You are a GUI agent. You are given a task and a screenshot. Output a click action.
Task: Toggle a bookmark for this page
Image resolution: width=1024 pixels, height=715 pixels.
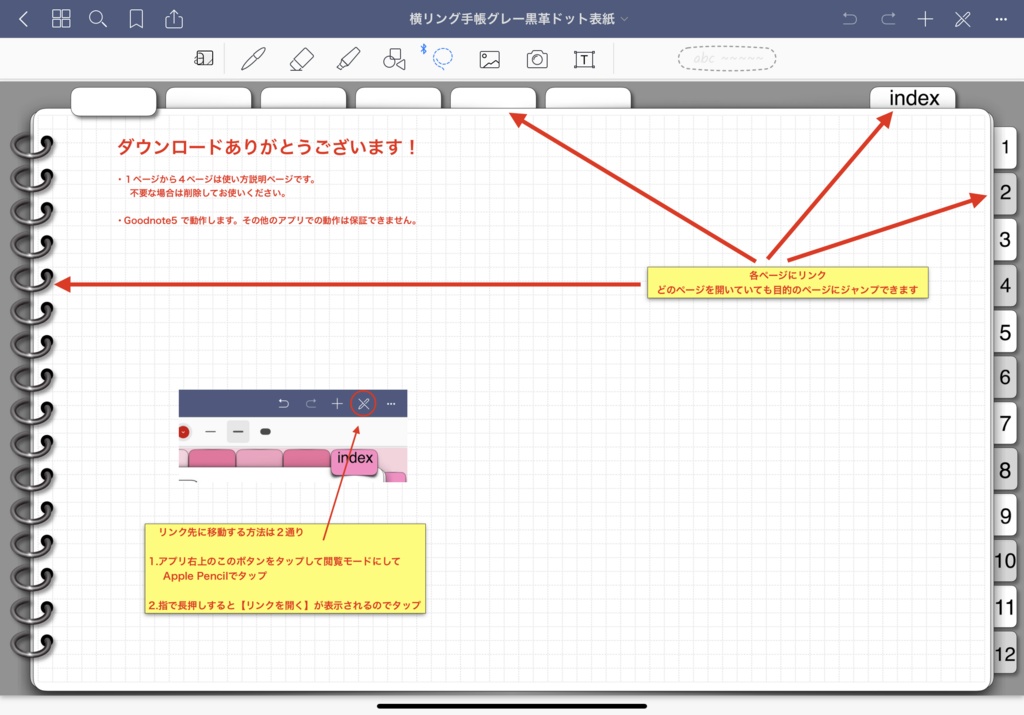(x=135, y=18)
